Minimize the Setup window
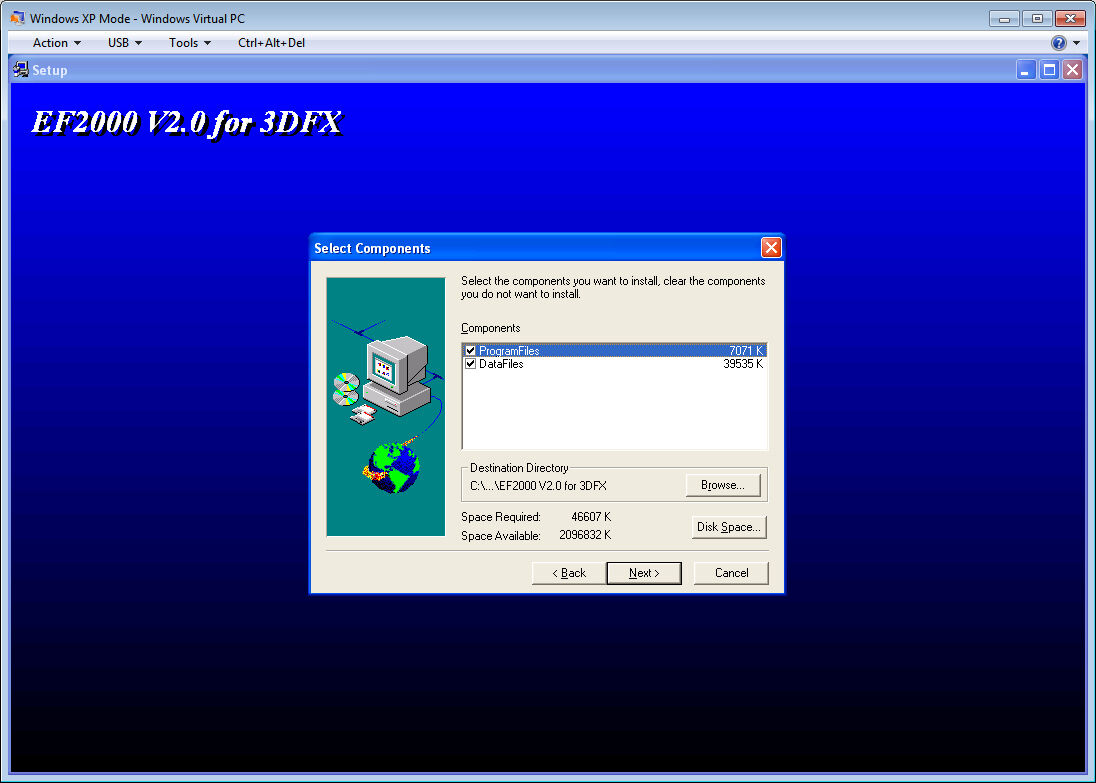Viewport: 1096px width, 783px height. [1025, 70]
